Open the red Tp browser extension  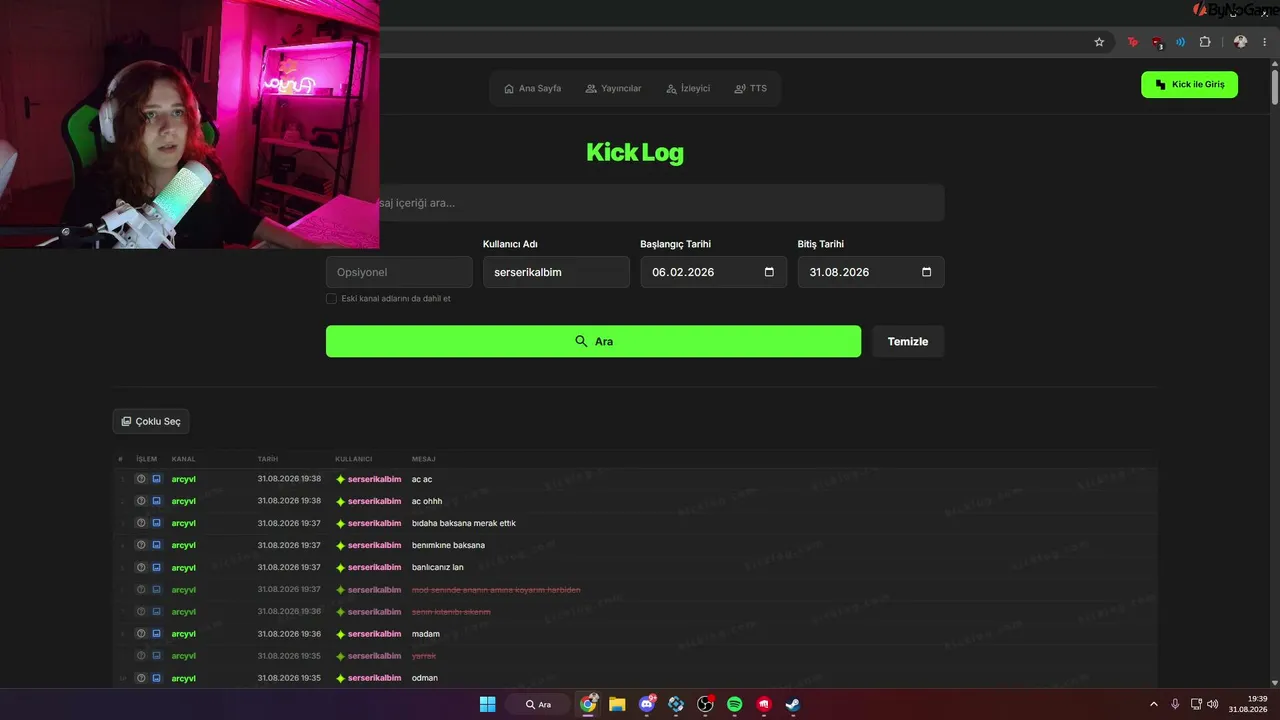tap(1133, 42)
